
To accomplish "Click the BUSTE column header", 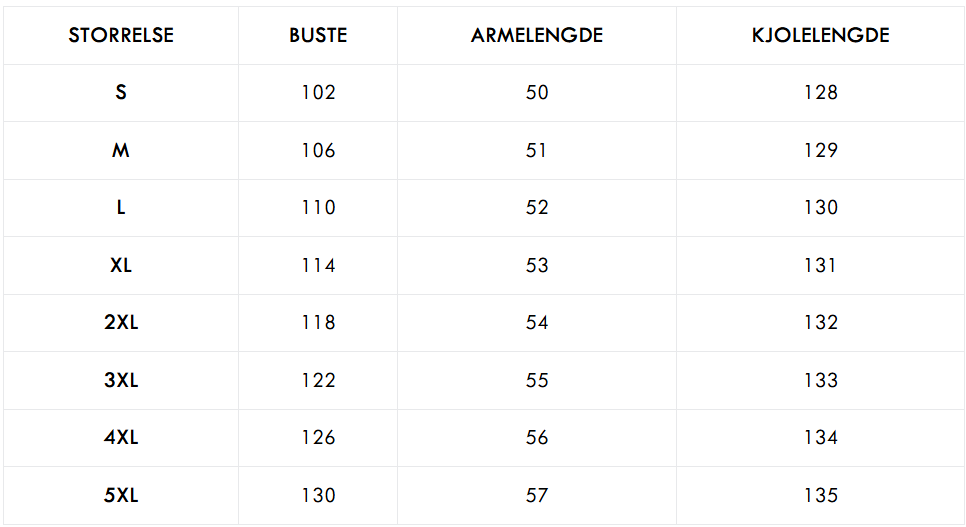I will click(x=318, y=35).
